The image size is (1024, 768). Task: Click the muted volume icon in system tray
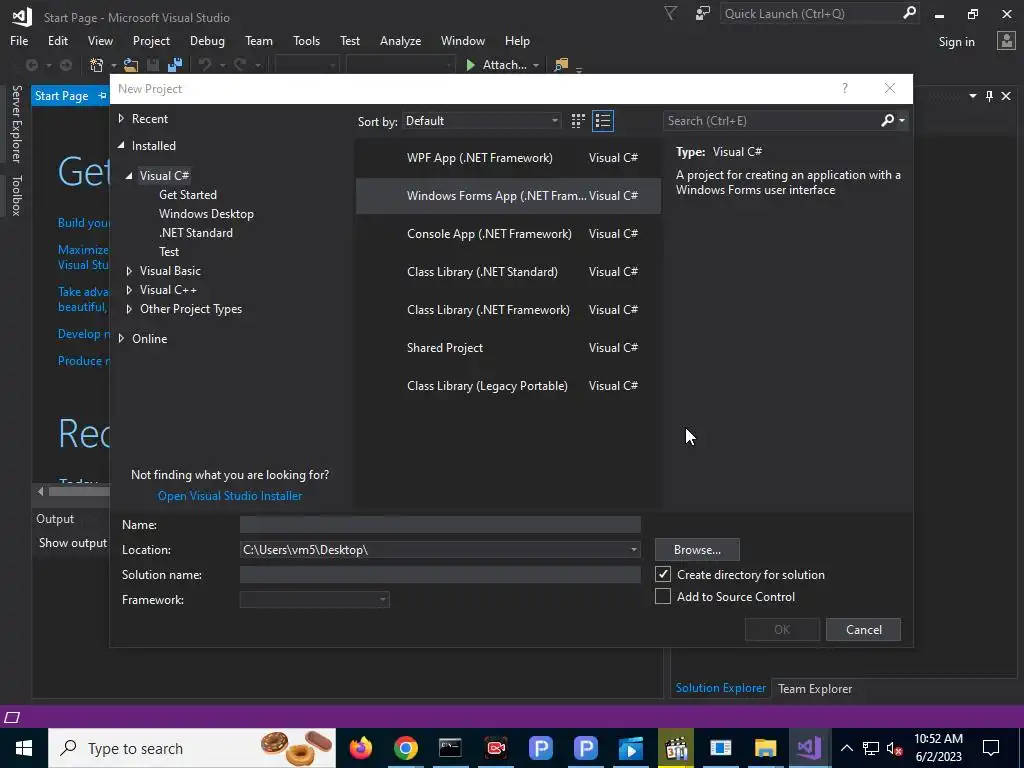pyautogui.click(x=895, y=748)
